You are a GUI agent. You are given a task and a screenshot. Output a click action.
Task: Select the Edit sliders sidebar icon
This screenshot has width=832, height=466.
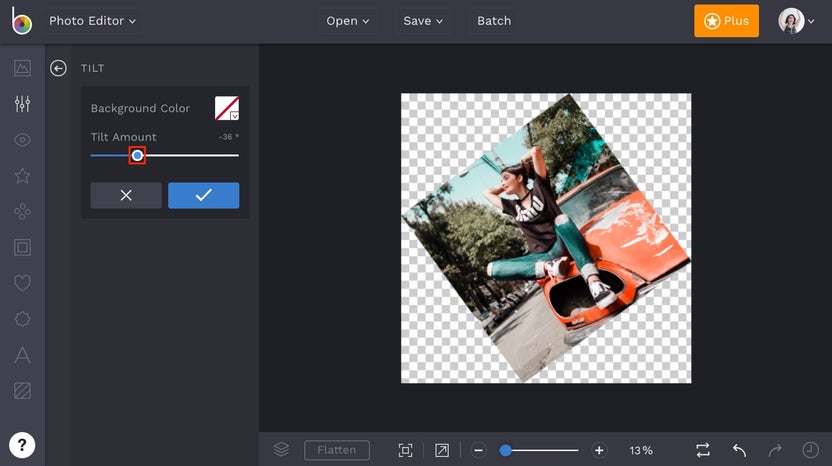(22, 104)
